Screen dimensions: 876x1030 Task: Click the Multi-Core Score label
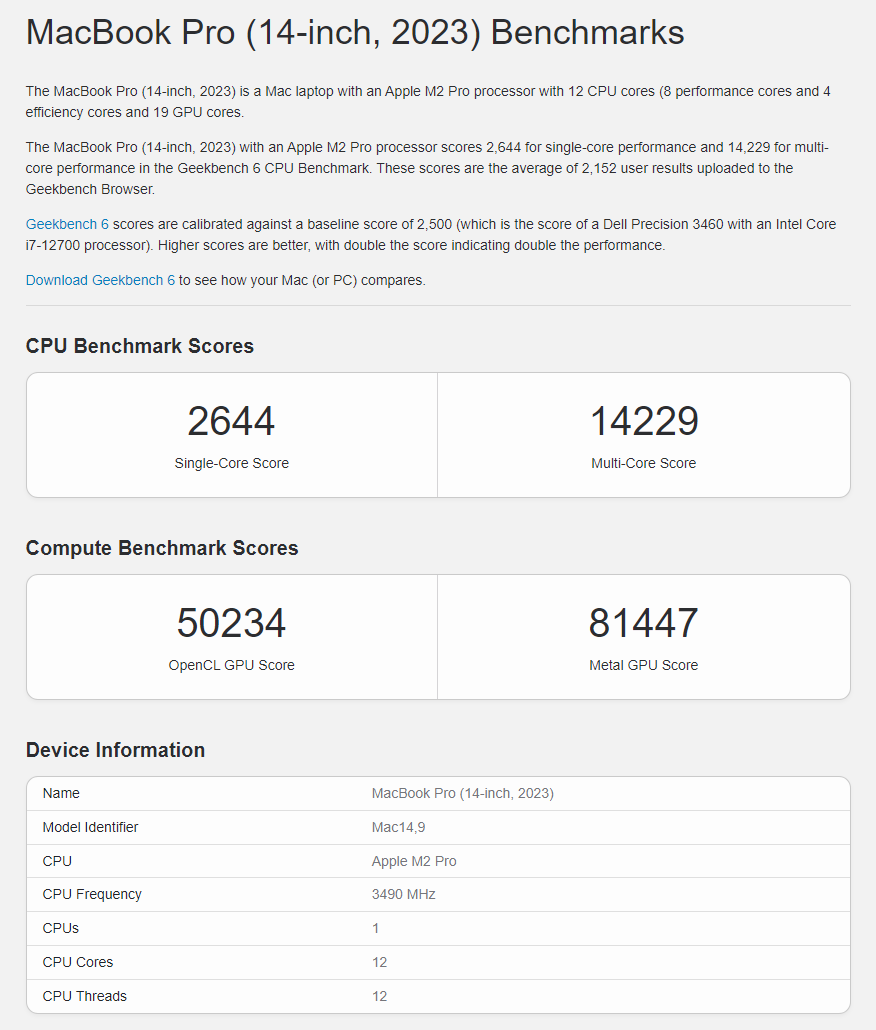[x=644, y=463]
